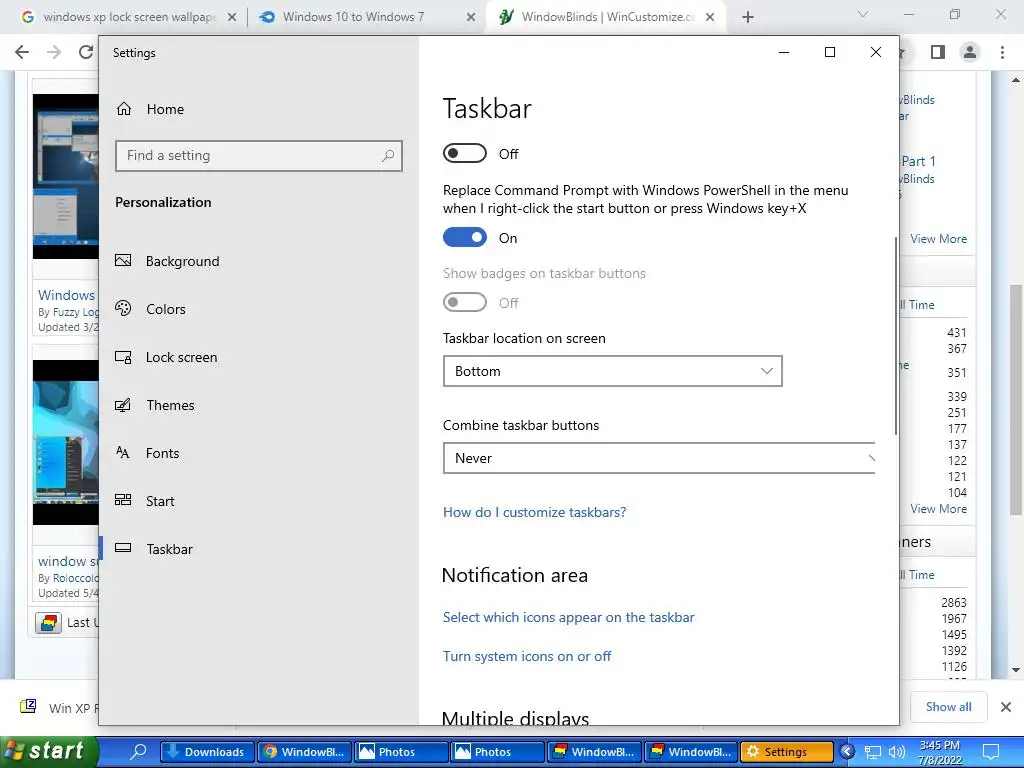This screenshot has height=768, width=1024.
Task: Click the browser page scrollbar
Action: point(1016,400)
